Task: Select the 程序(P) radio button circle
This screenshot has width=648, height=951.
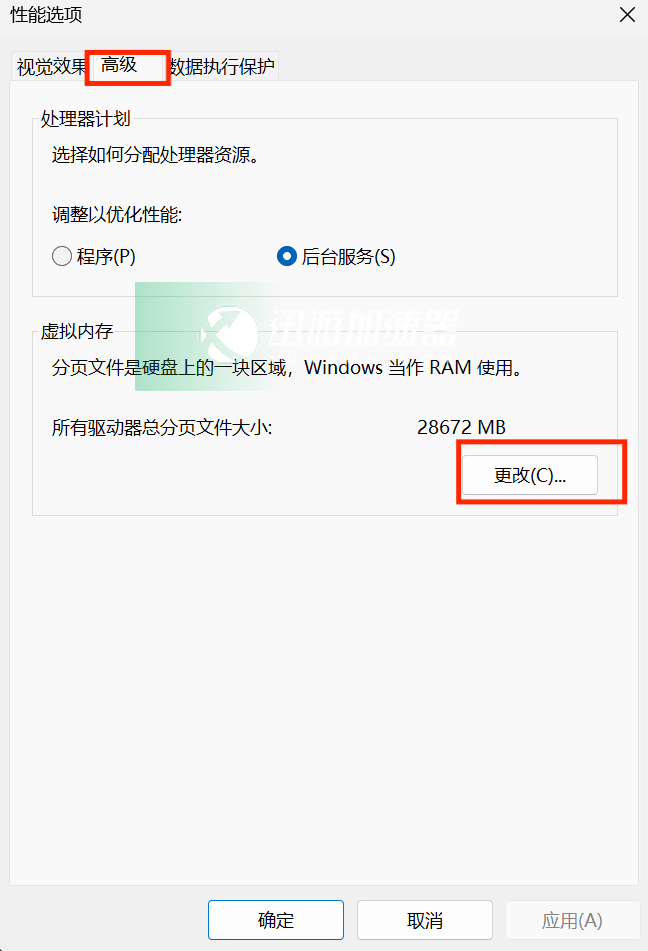Action: click(x=62, y=256)
